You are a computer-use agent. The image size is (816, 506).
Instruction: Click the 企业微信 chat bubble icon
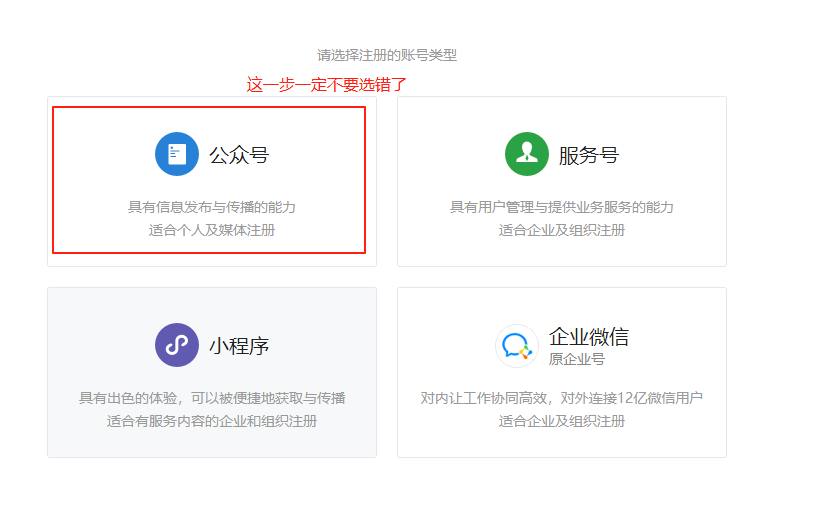[x=516, y=346]
